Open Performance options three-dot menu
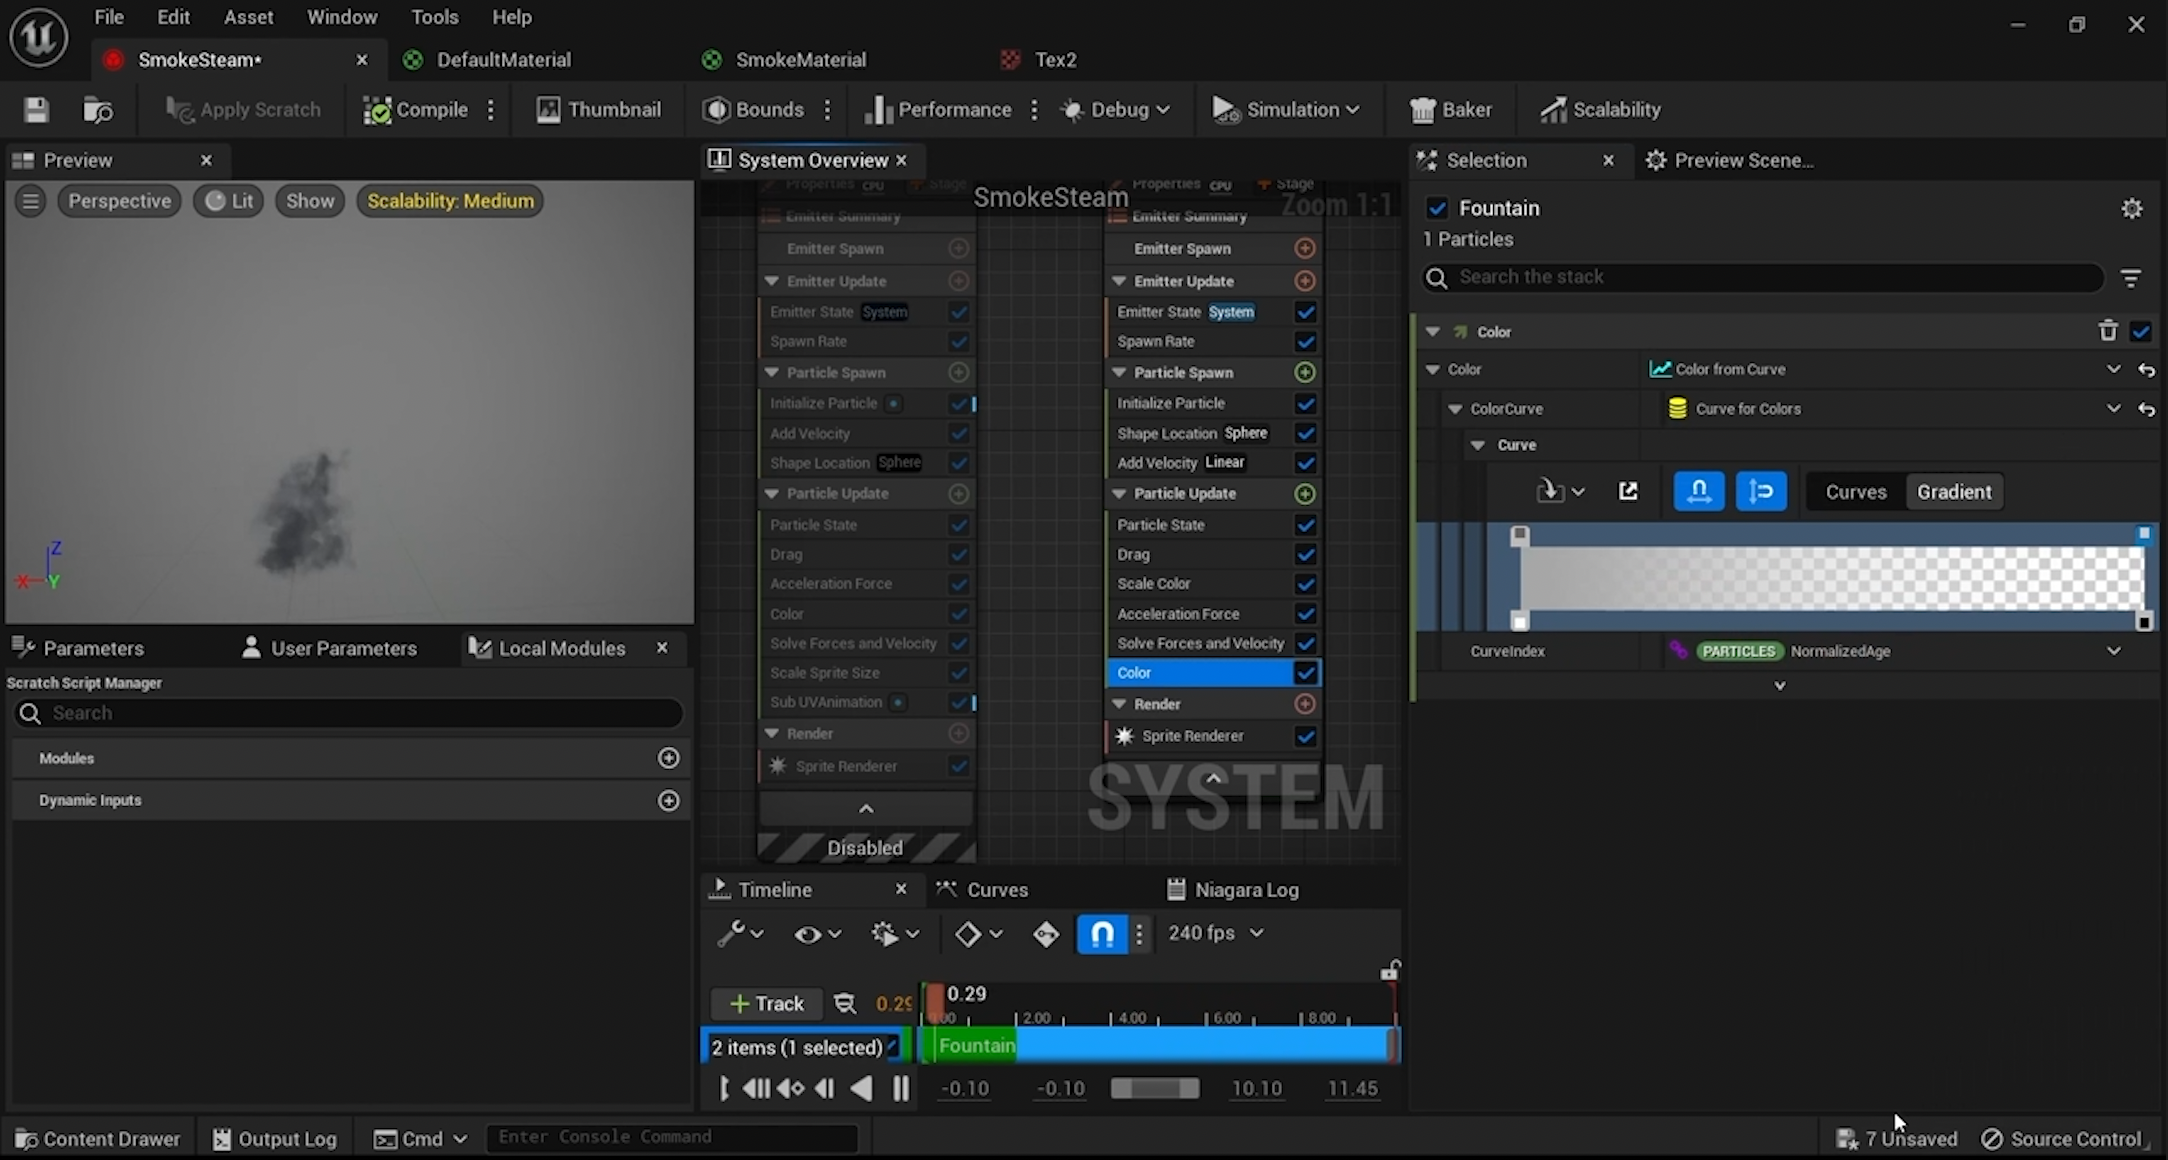Image resolution: width=2168 pixels, height=1160 pixels. click(1034, 109)
